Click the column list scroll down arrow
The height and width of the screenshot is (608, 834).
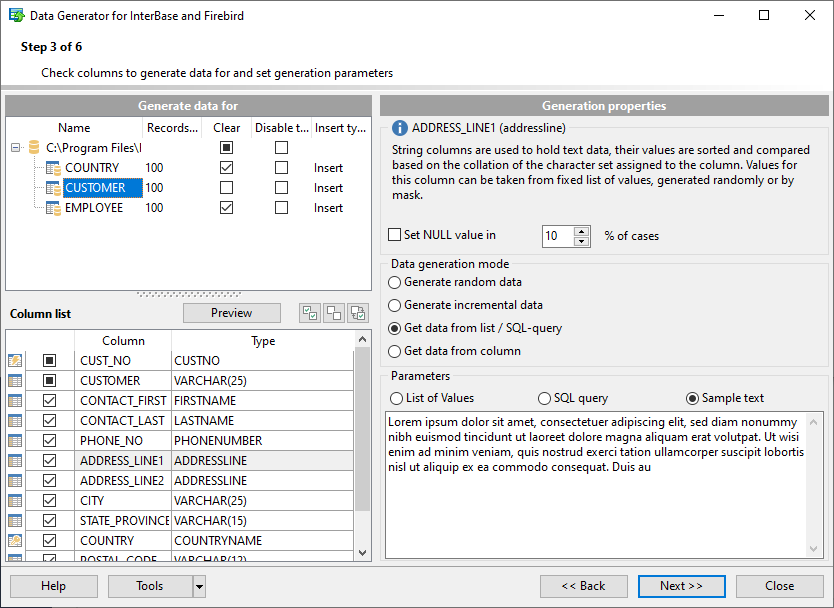coord(362,553)
